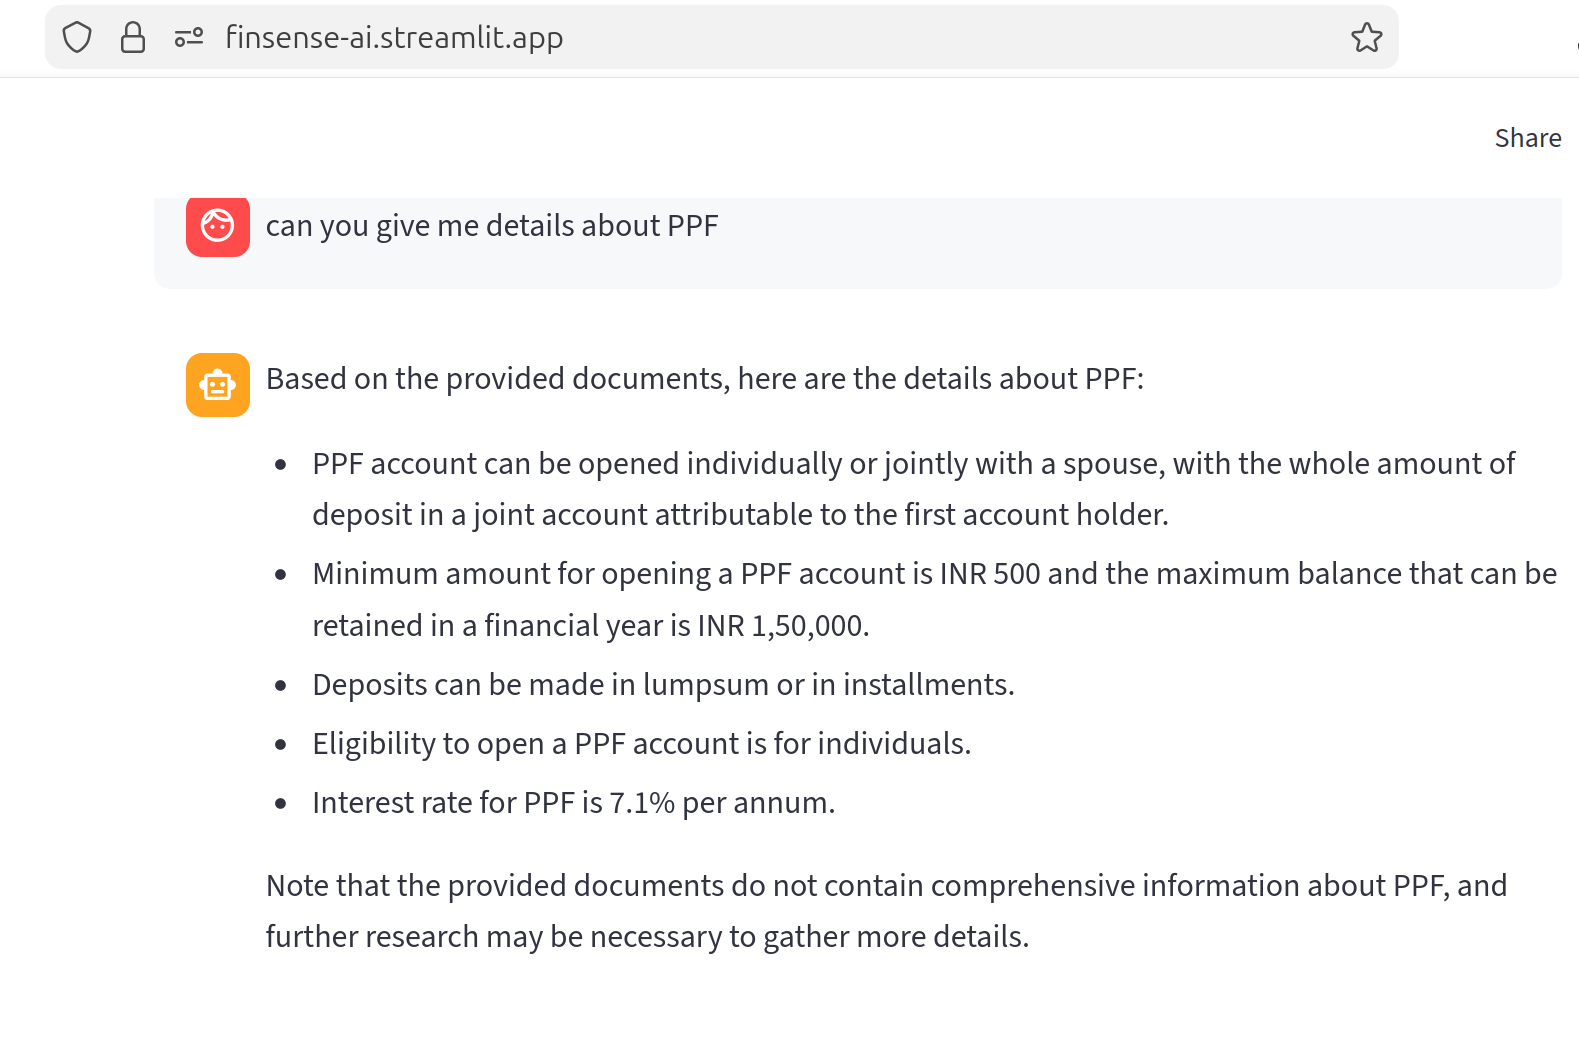Click the Share button

(x=1527, y=138)
